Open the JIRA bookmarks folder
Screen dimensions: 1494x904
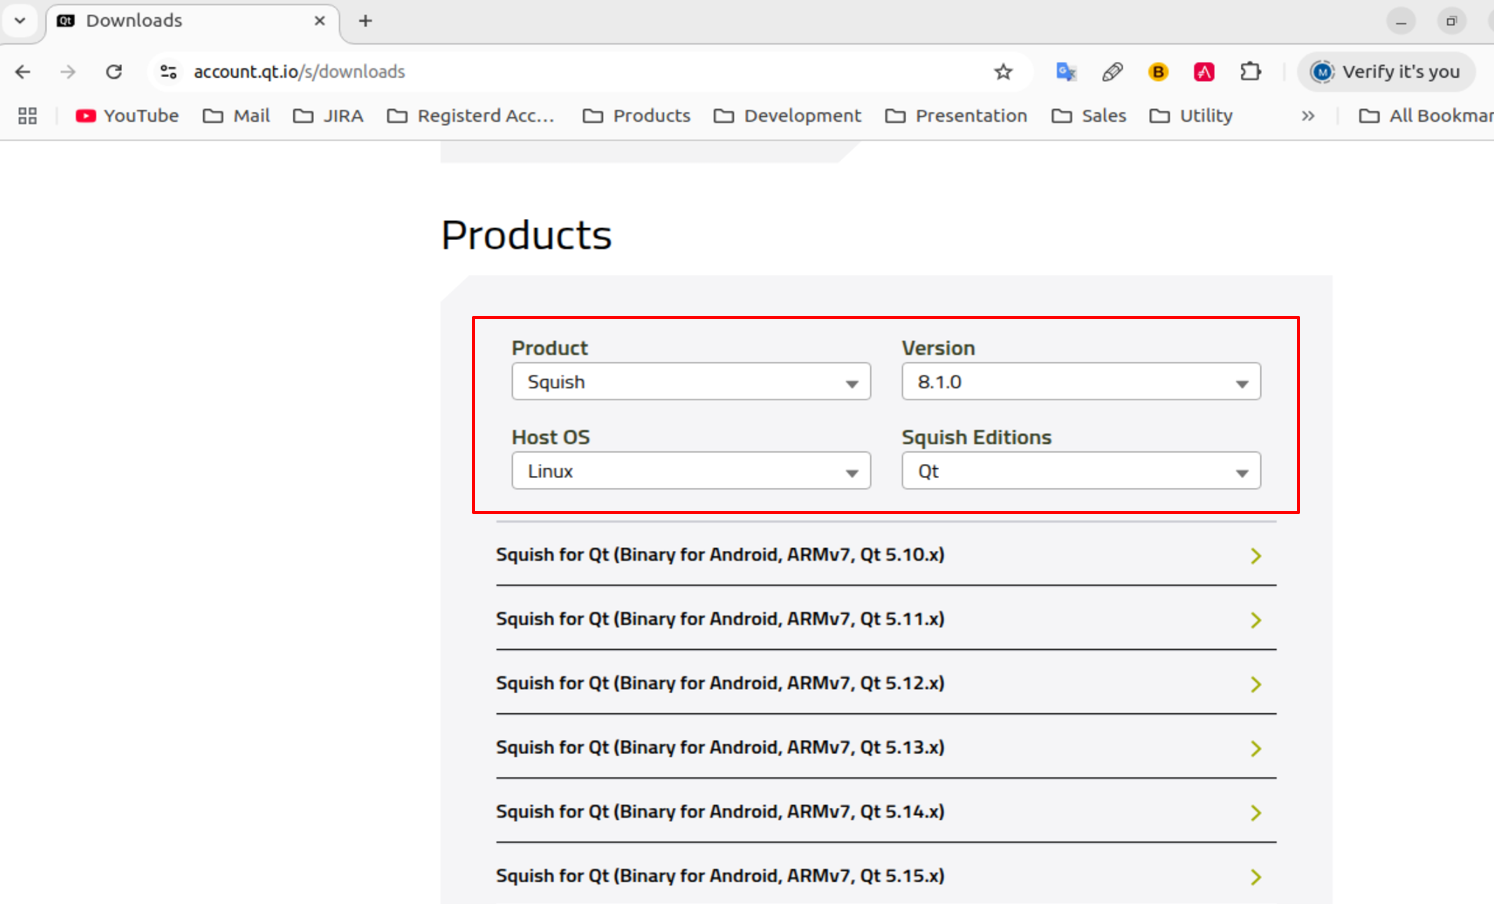coord(328,116)
